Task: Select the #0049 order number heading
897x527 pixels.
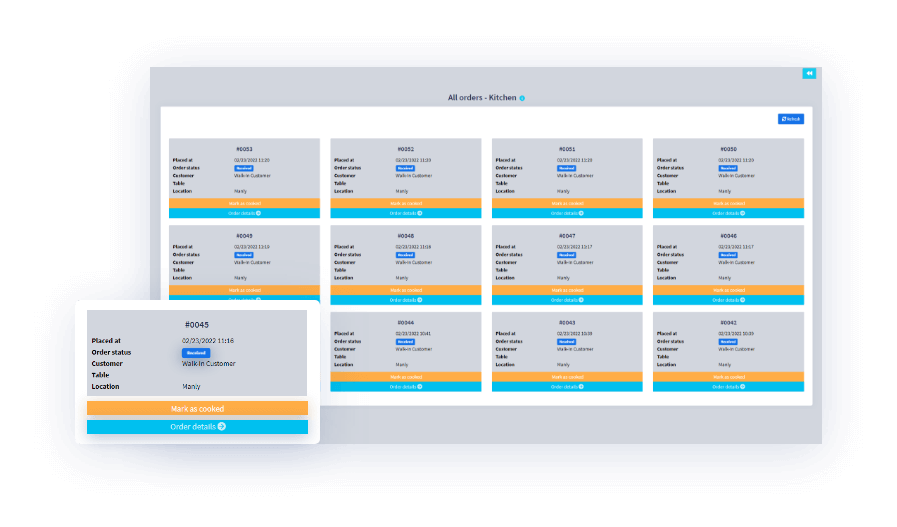Action: pyautogui.click(x=244, y=236)
